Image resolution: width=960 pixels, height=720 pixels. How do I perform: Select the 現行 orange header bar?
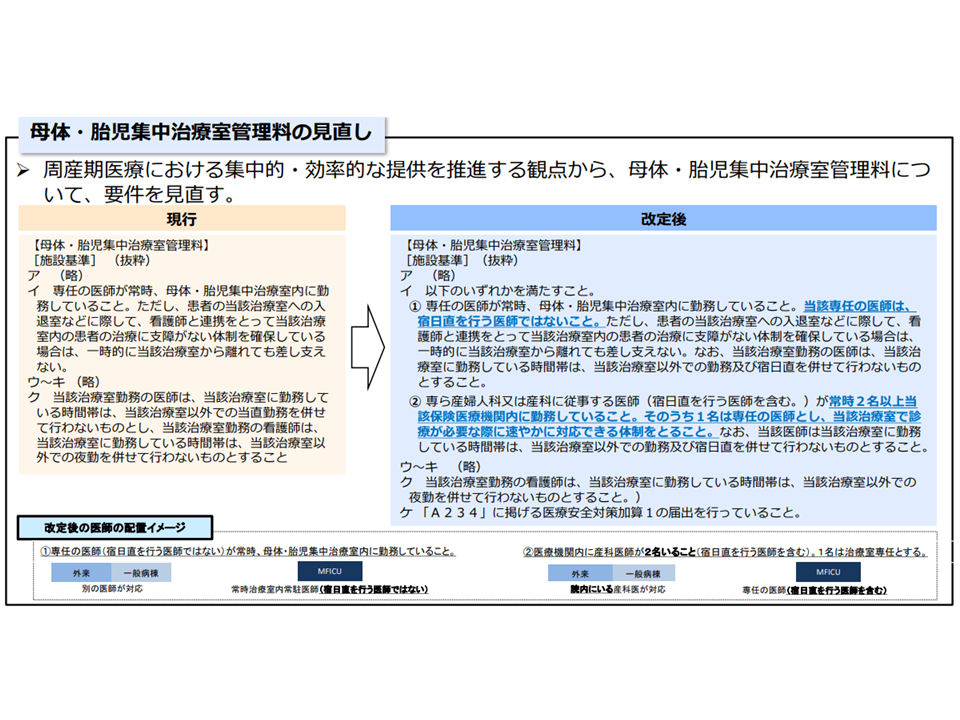[x=182, y=218]
